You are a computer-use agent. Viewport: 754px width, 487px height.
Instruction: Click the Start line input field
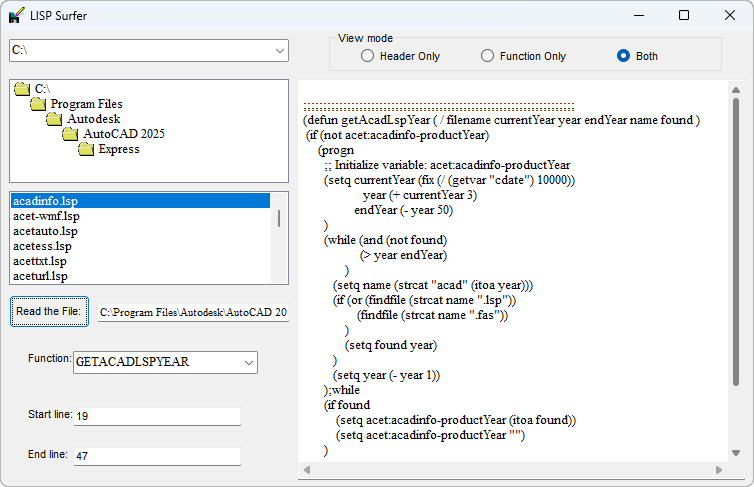click(x=157, y=416)
